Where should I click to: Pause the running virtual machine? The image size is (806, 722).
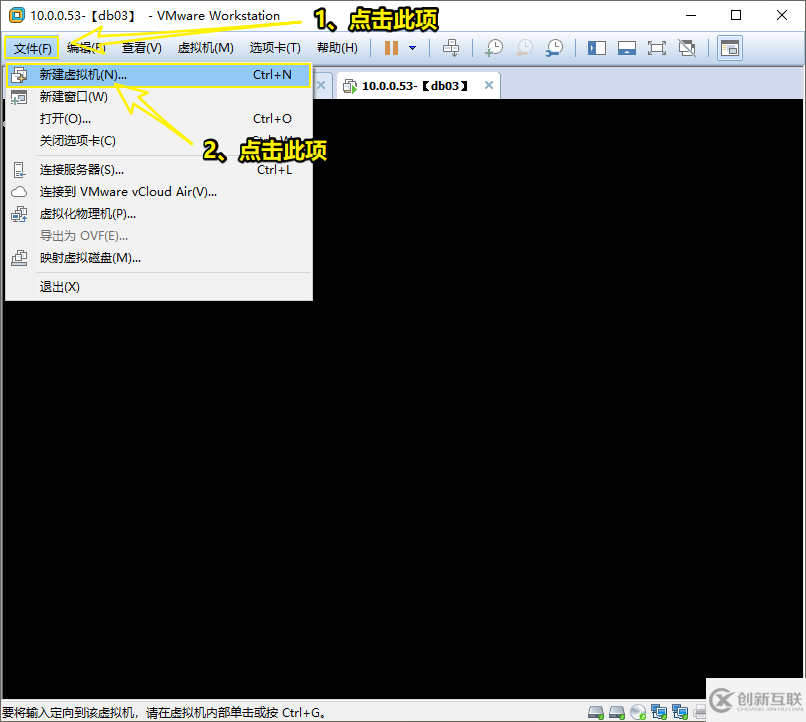point(391,48)
